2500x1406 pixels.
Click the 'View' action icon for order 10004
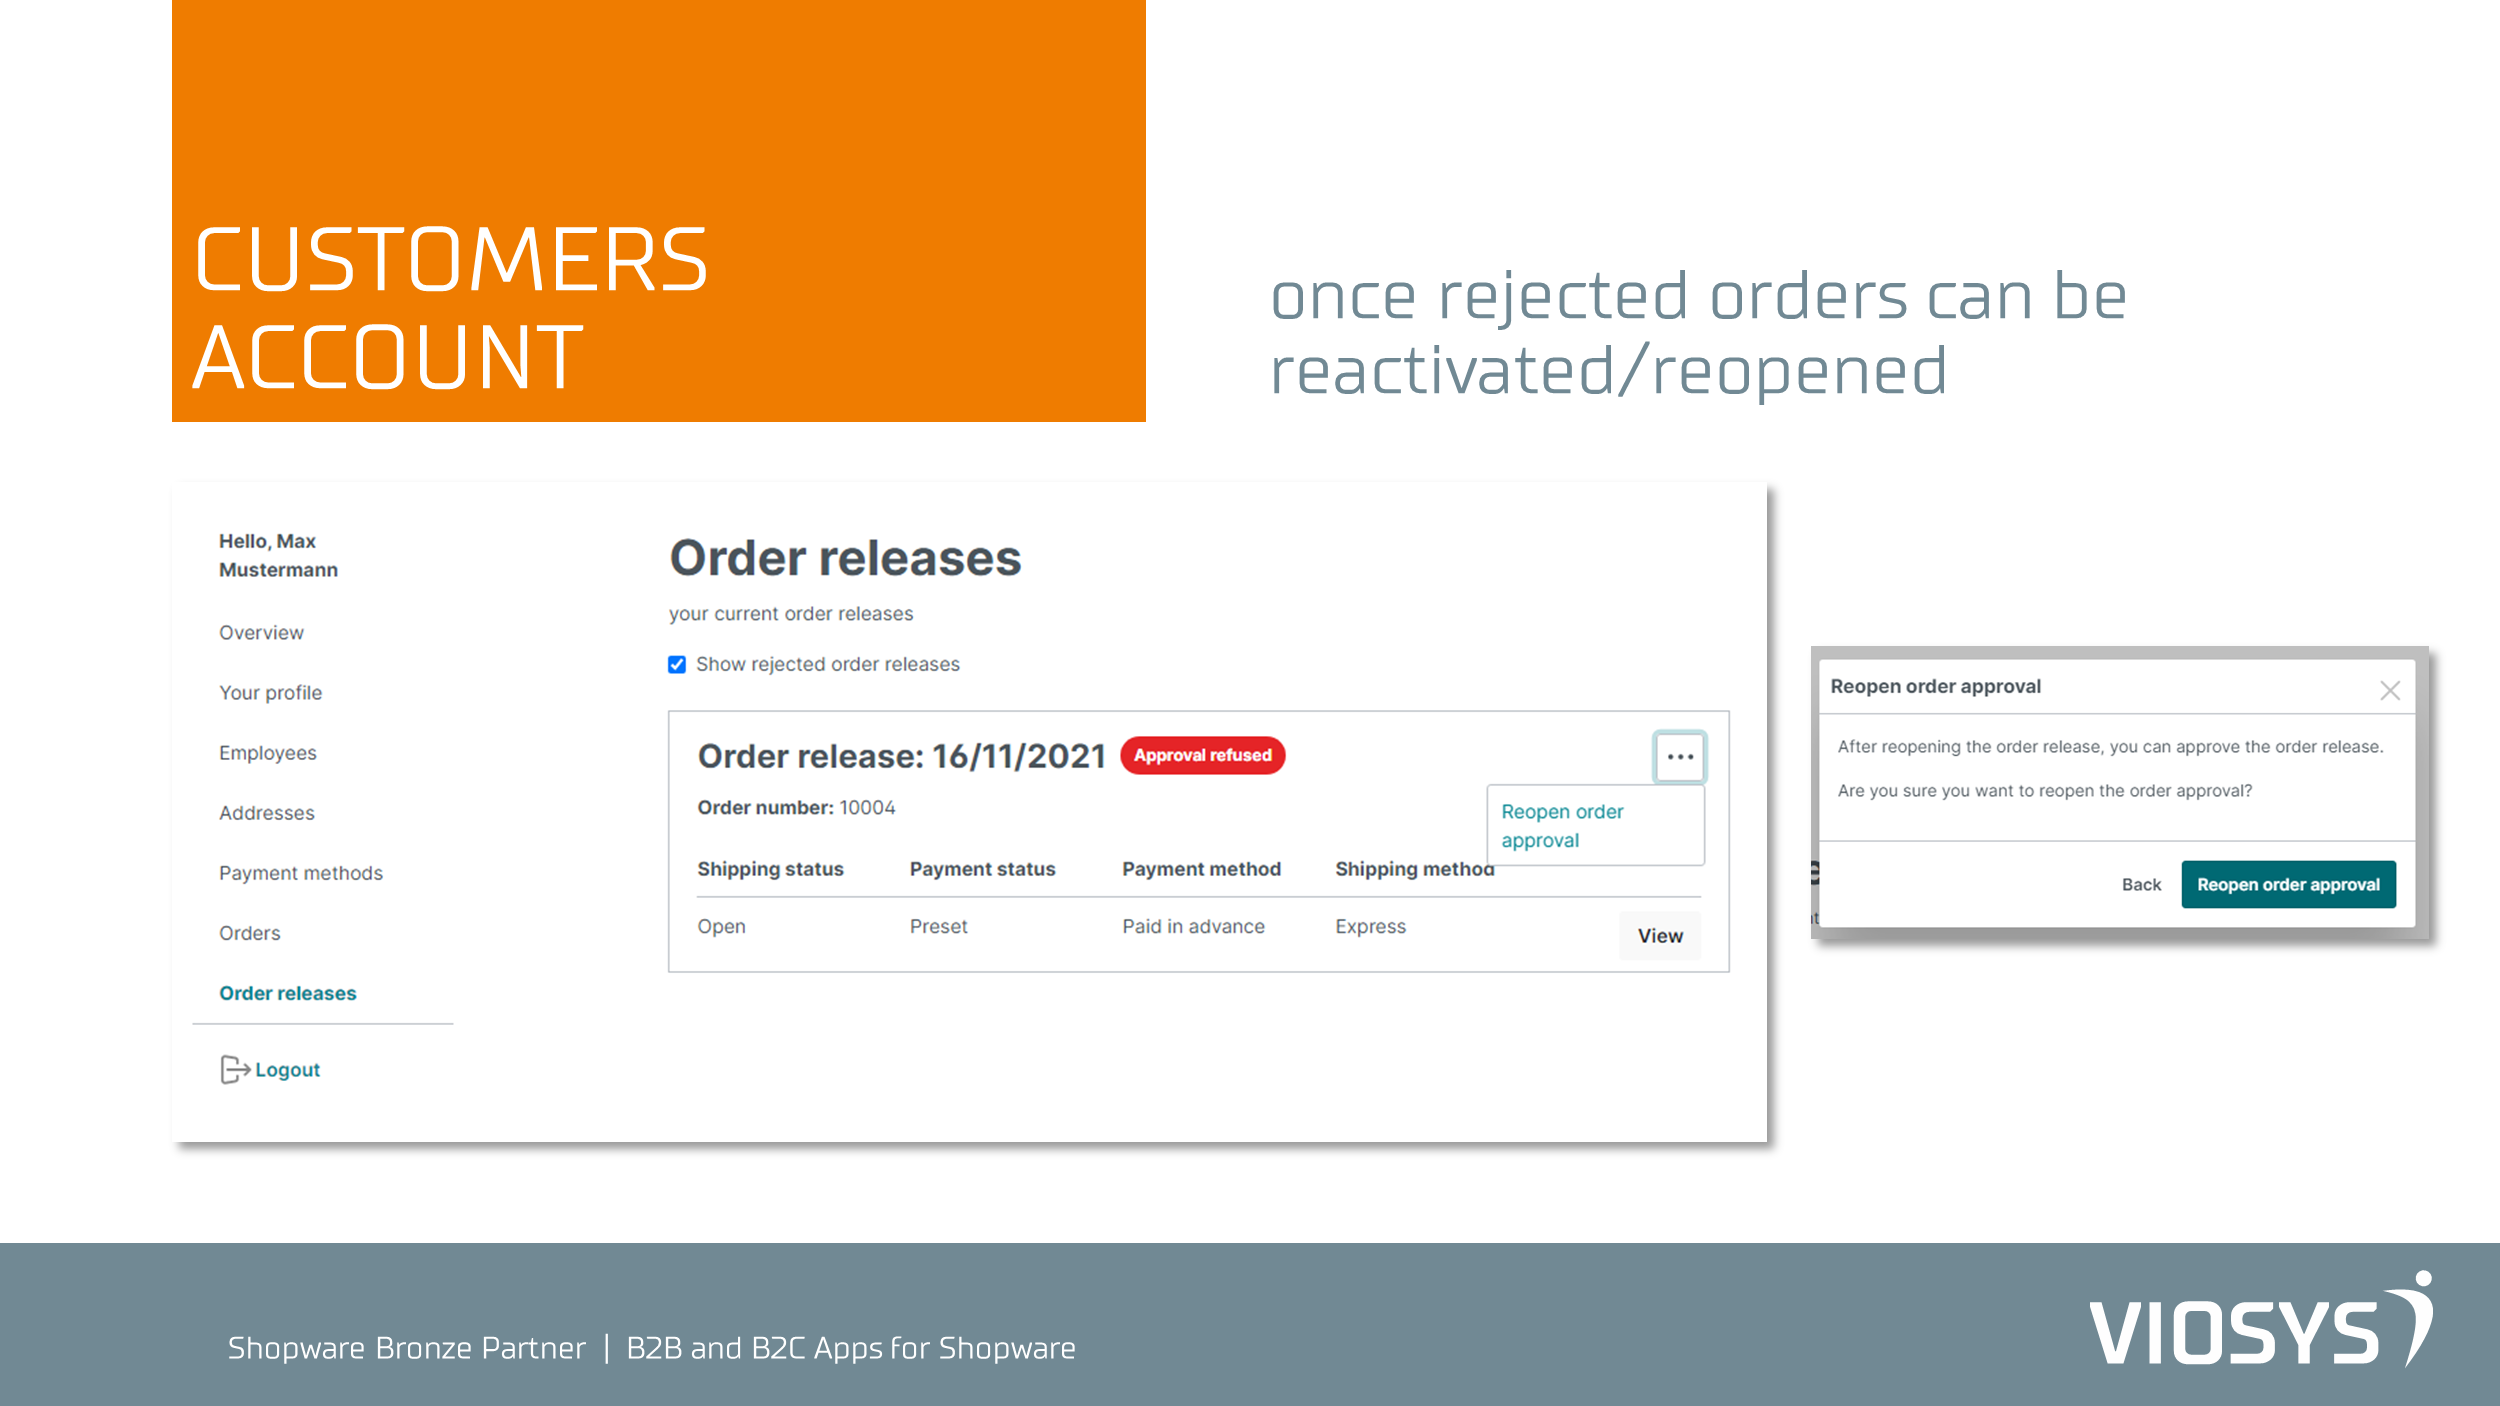coord(1659,934)
